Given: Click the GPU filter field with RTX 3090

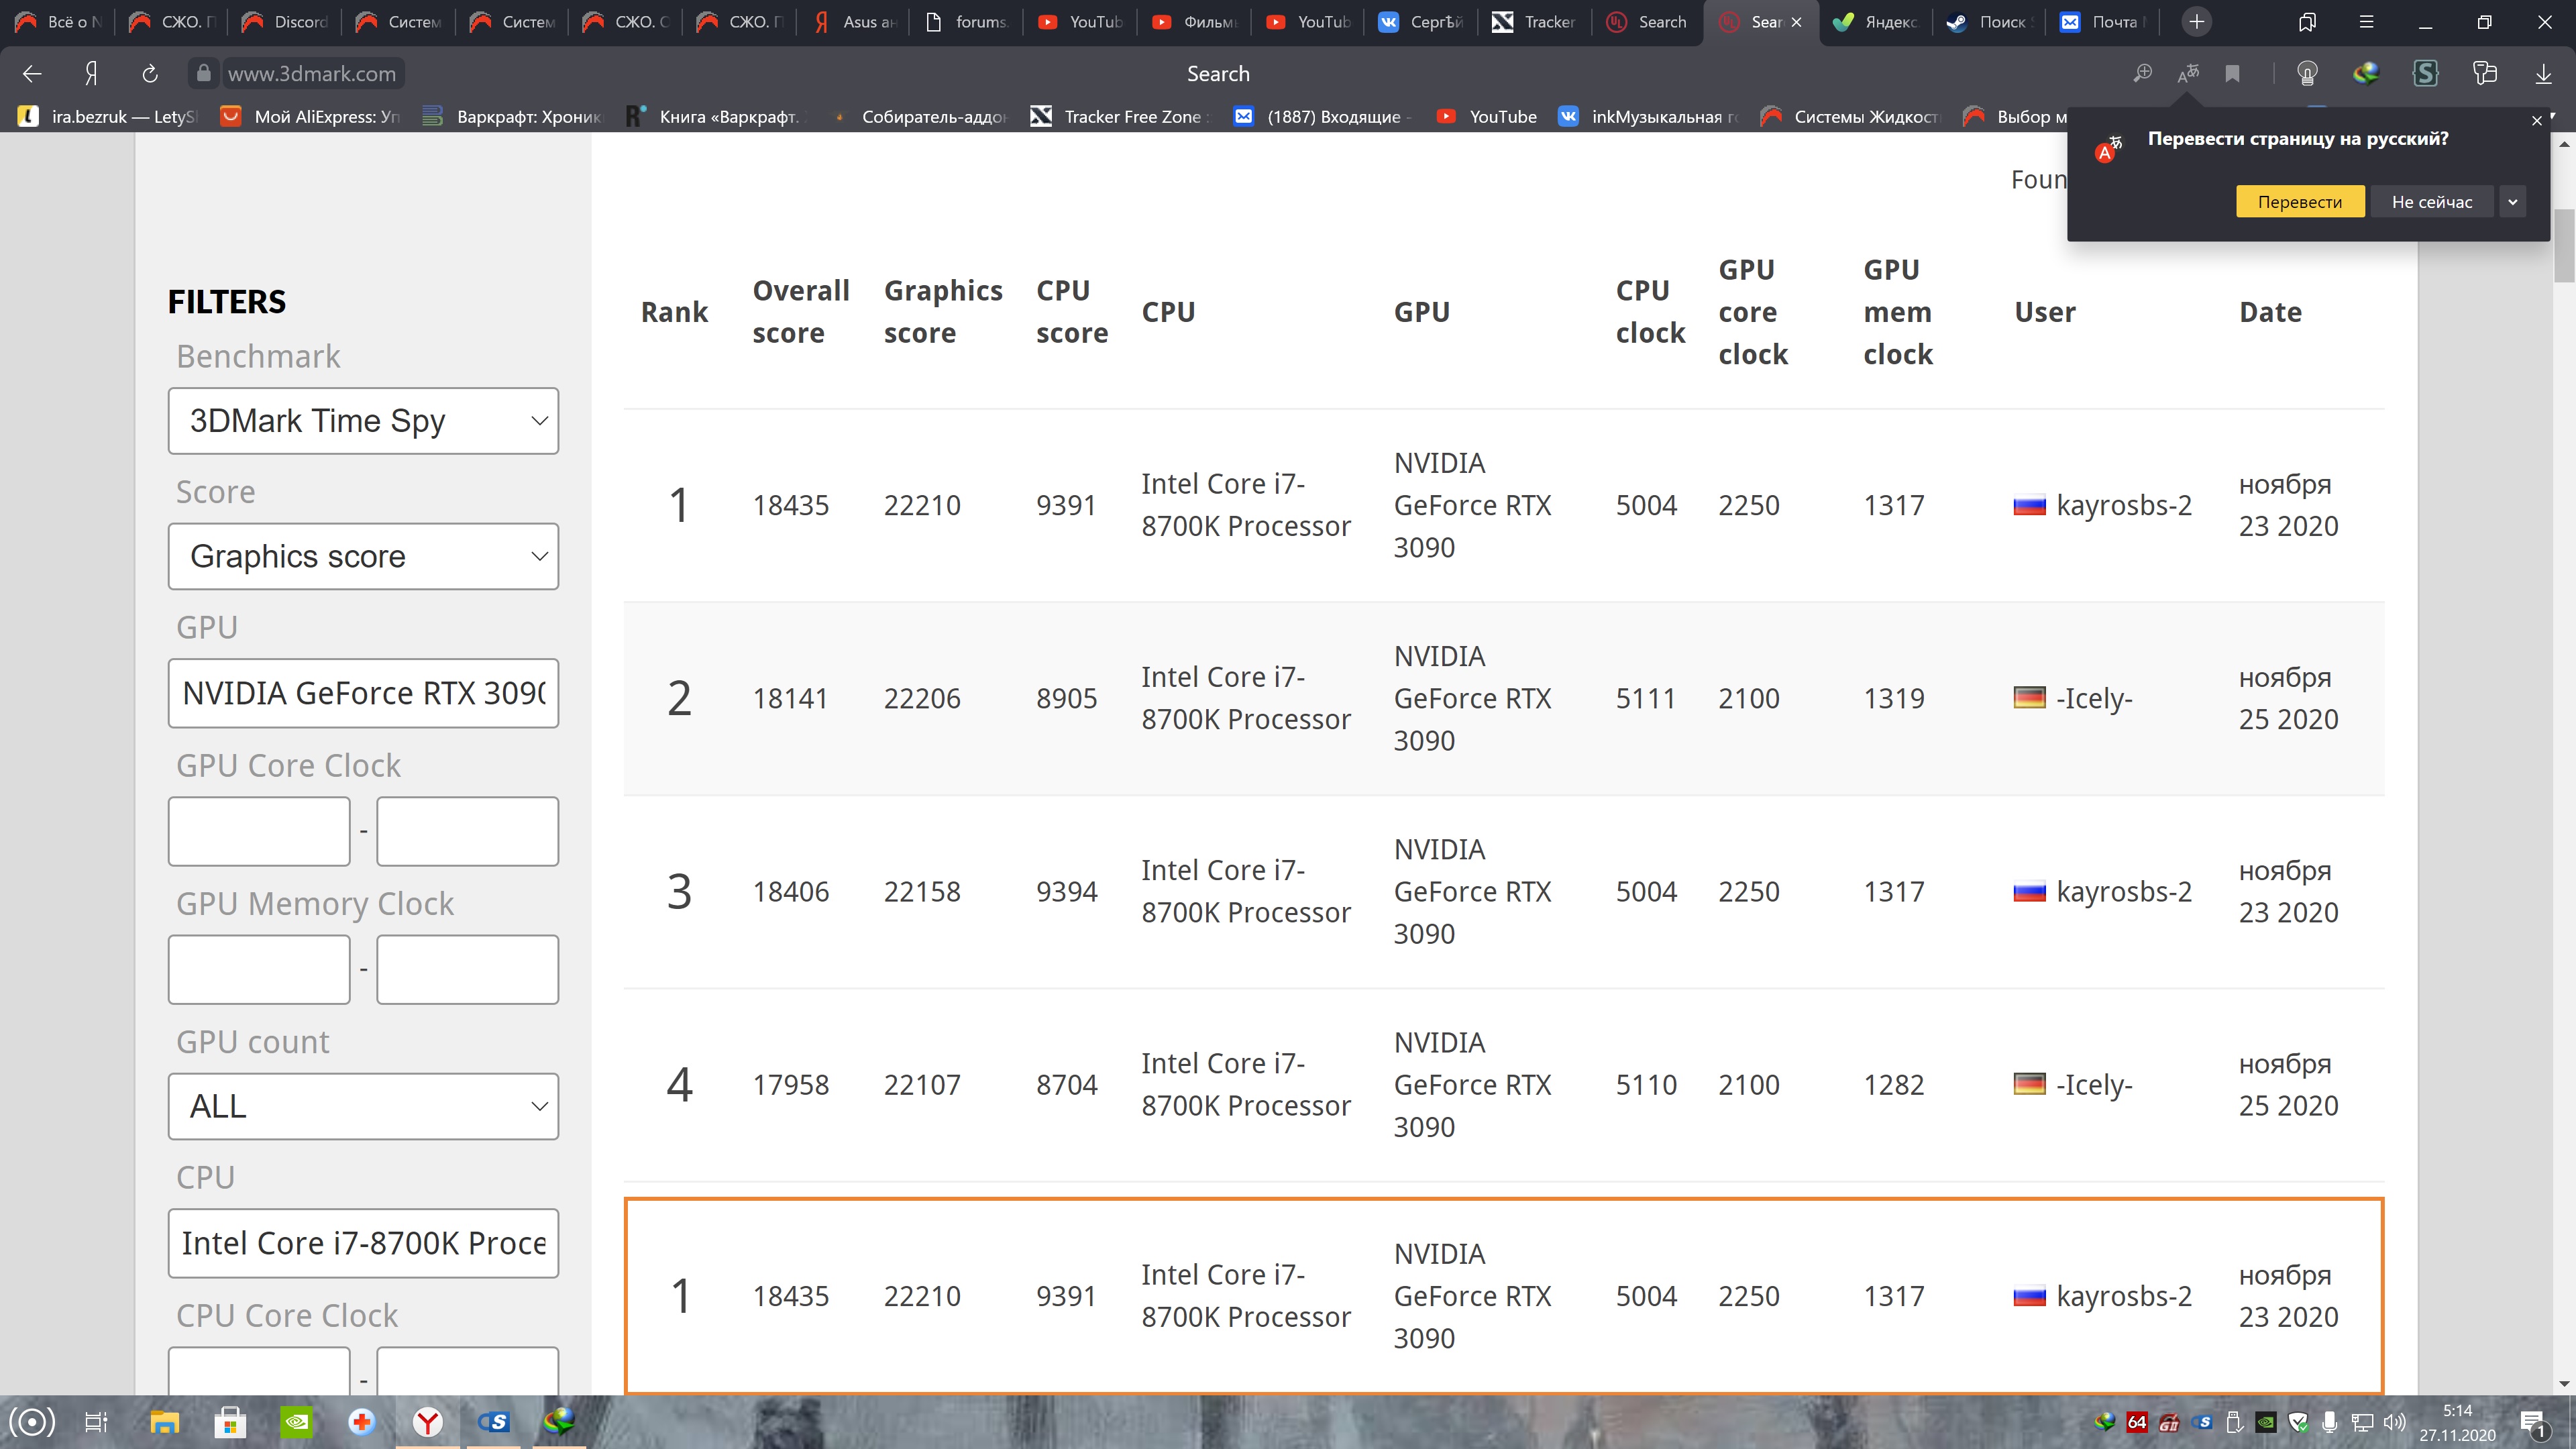Looking at the screenshot, I should (363, 693).
